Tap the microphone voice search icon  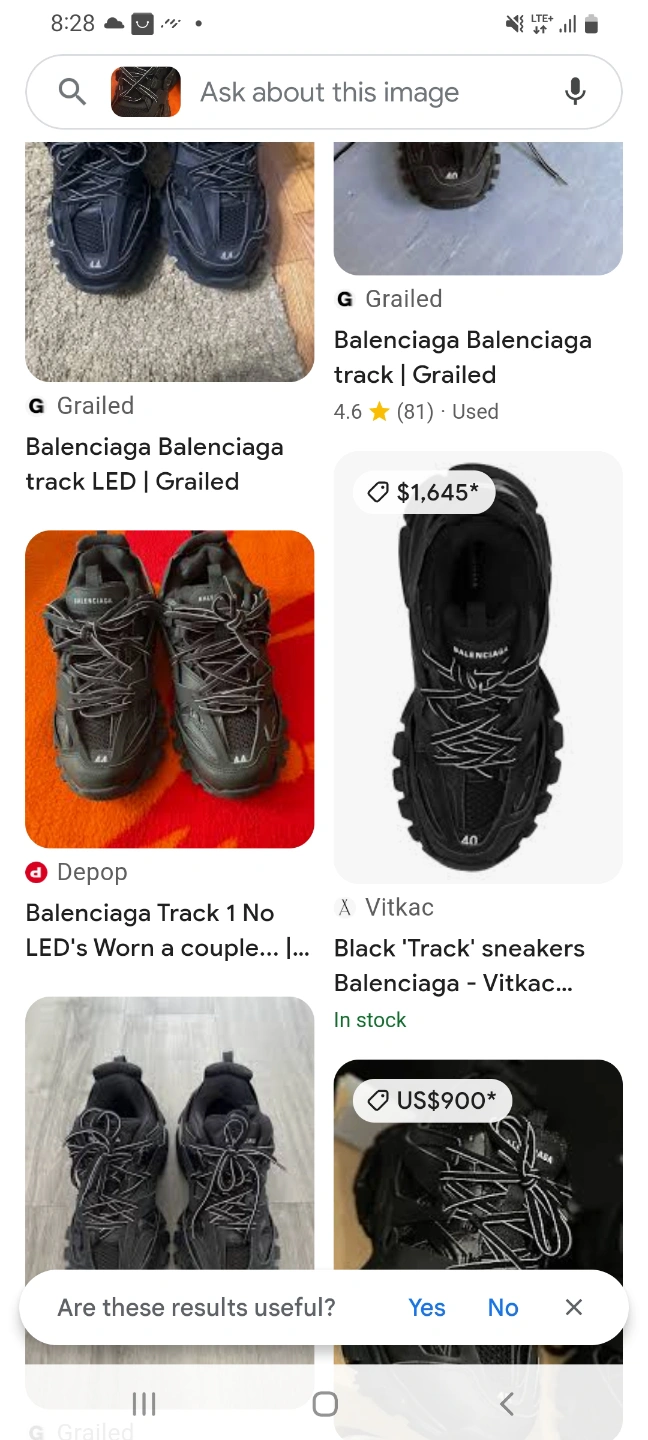575,92
